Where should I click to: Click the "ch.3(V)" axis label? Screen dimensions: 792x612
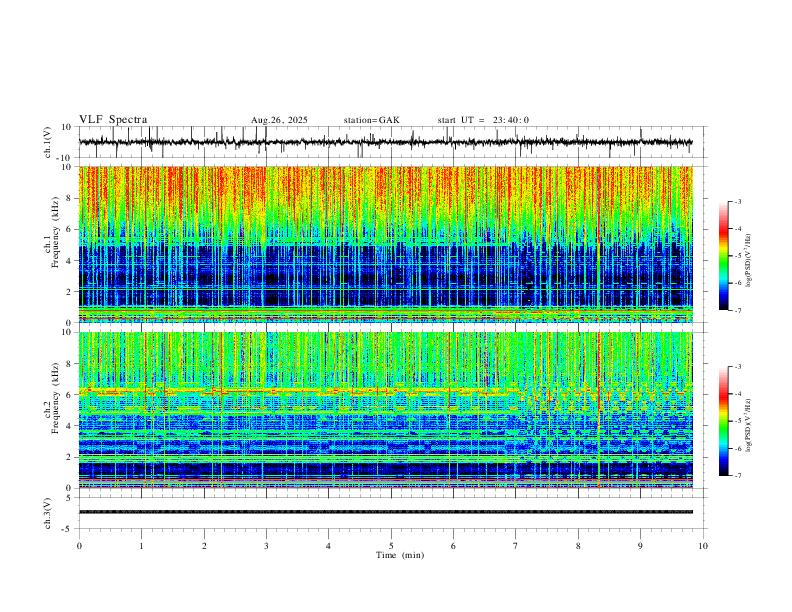(48, 513)
